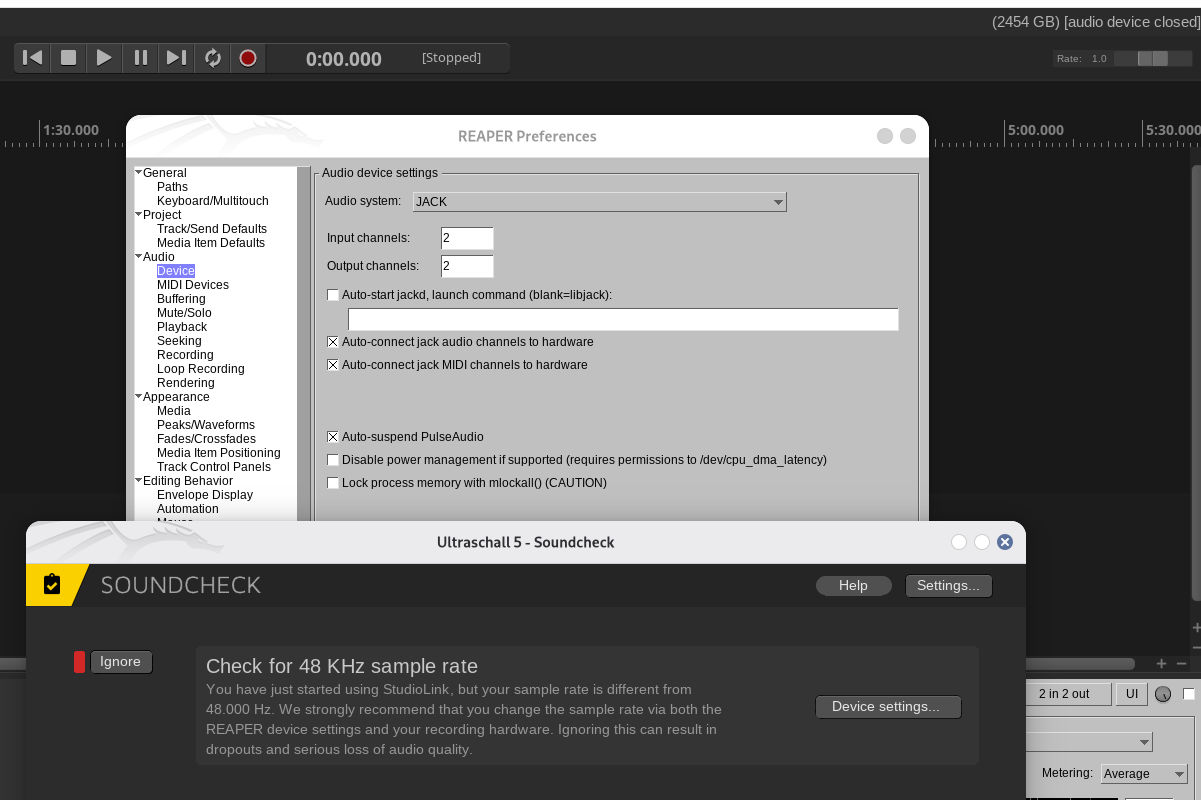
Task: Zoom in horizontally with the plus icon
Action: click(x=1161, y=663)
